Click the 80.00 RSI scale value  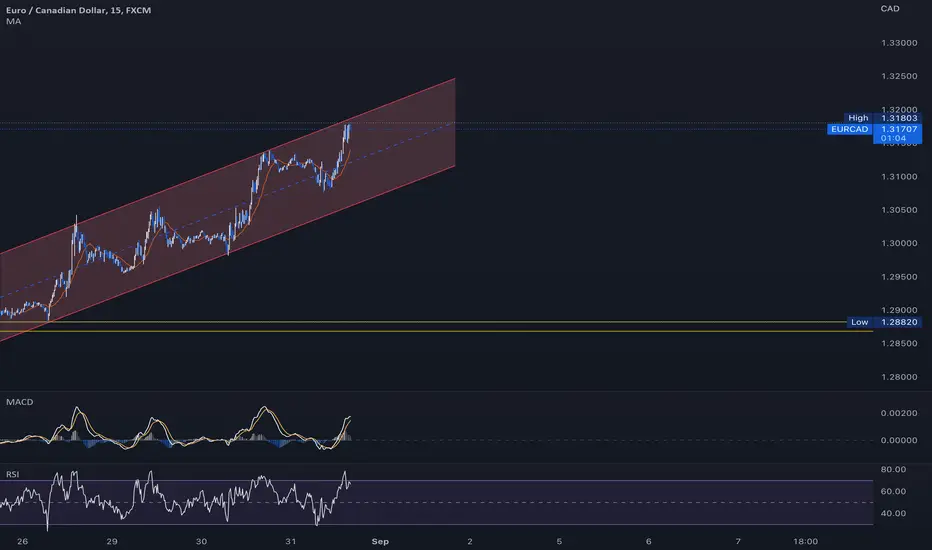(x=893, y=469)
